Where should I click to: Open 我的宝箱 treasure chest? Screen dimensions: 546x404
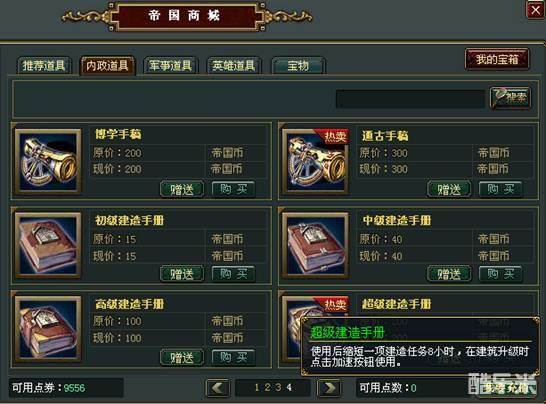[x=497, y=60]
